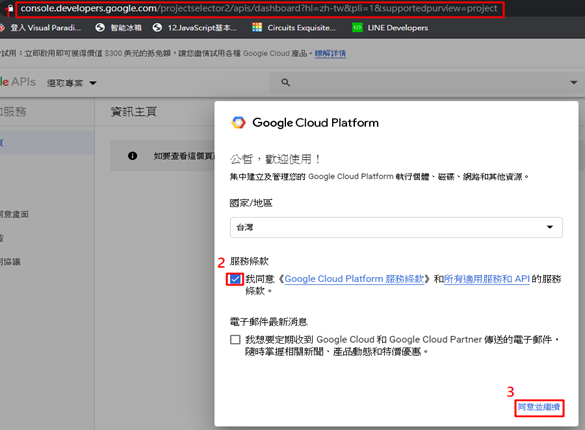Open the 智能冰箱 bookmark
The height and width of the screenshot is (430, 585).
click(x=119, y=28)
